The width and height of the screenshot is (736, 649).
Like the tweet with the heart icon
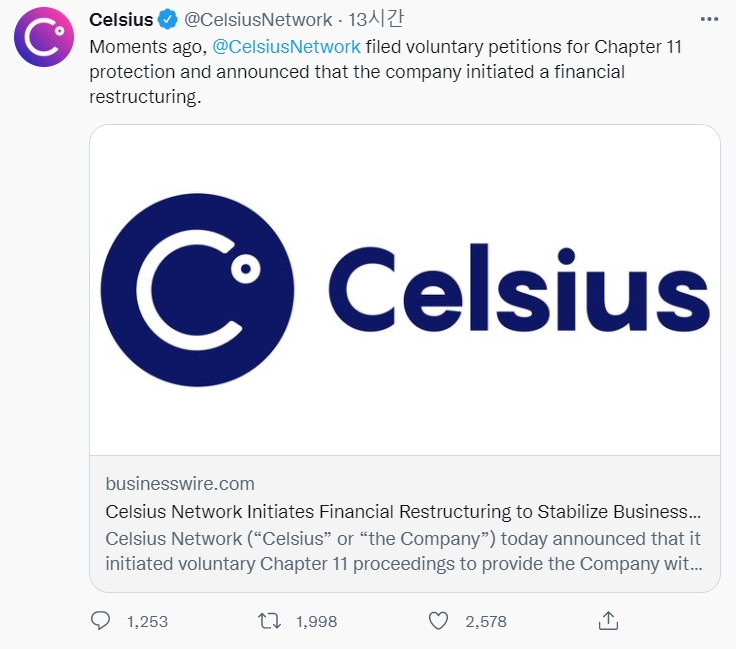438,621
